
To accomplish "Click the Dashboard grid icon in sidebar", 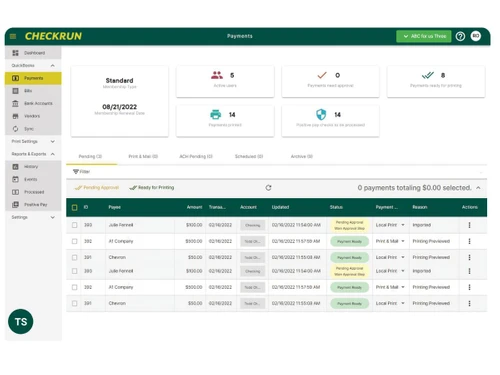I will click(x=15, y=53).
